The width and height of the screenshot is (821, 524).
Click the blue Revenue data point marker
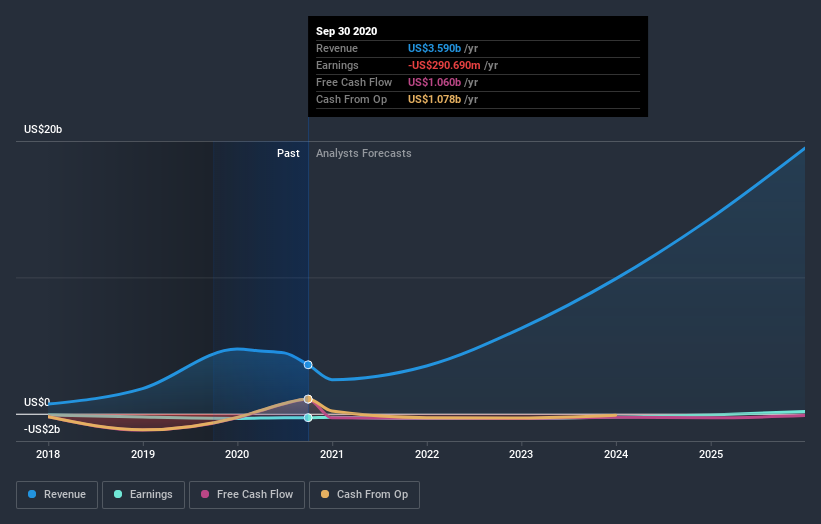tap(308, 365)
